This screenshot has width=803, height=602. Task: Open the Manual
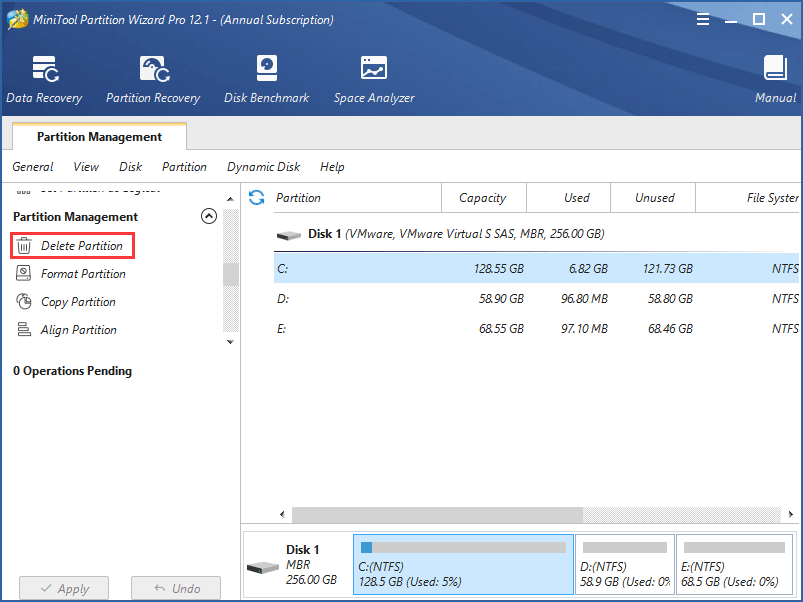point(775,79)
